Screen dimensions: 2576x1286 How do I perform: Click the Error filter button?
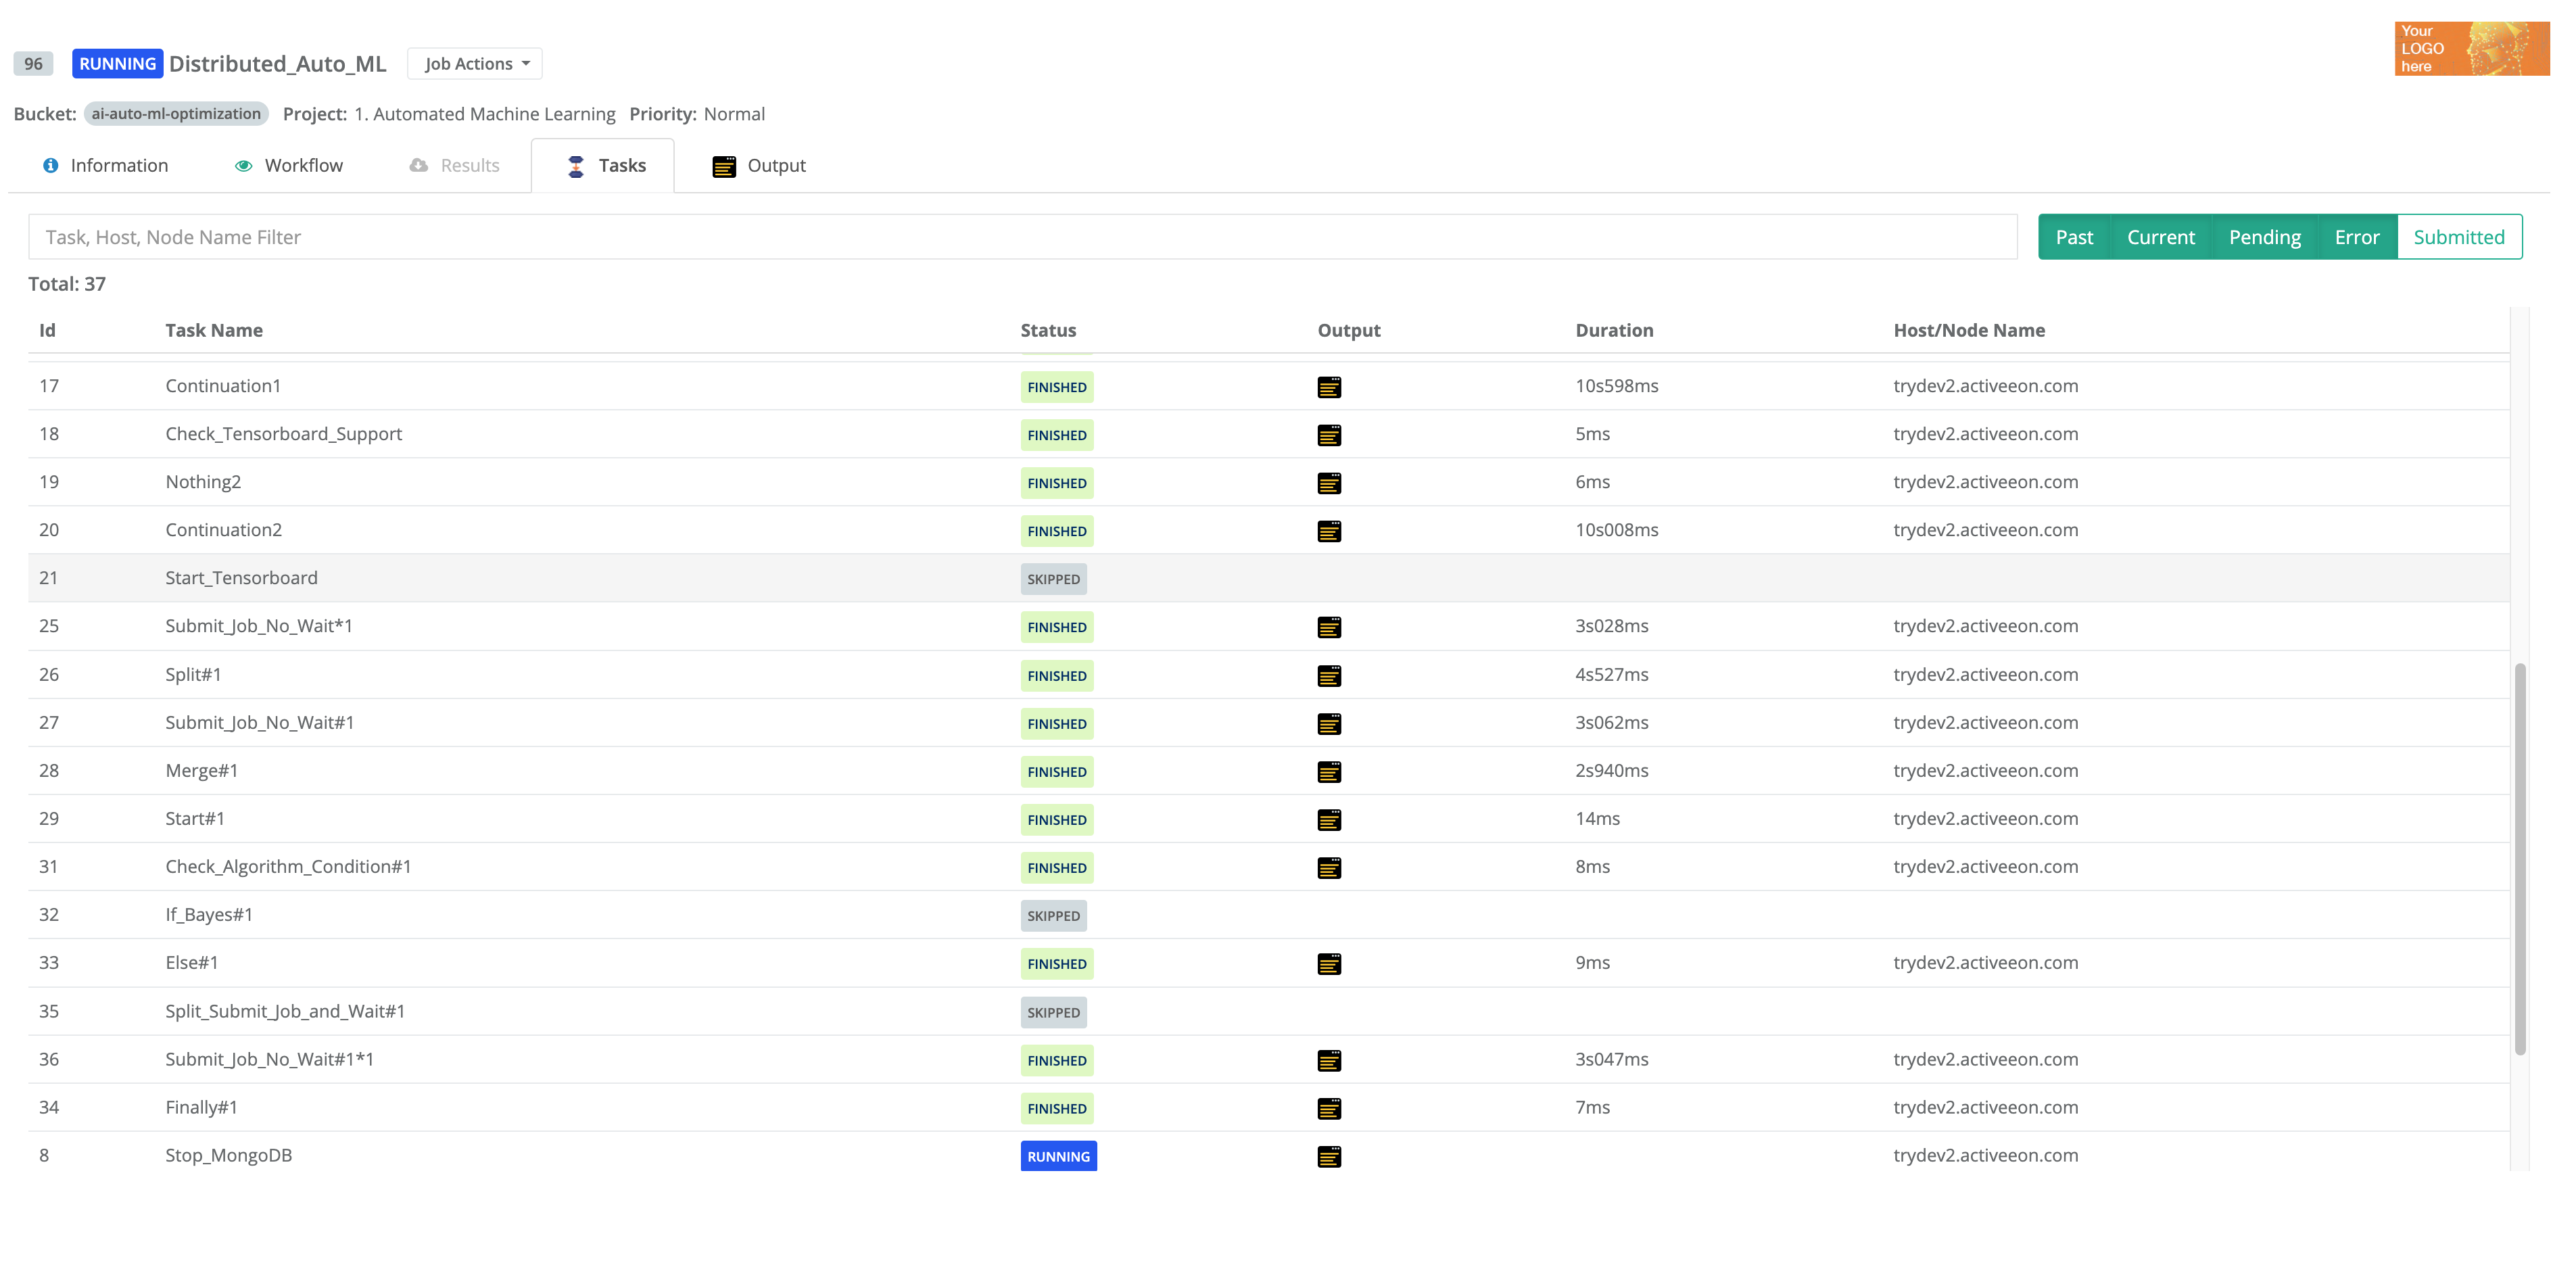coord(2356,237)
